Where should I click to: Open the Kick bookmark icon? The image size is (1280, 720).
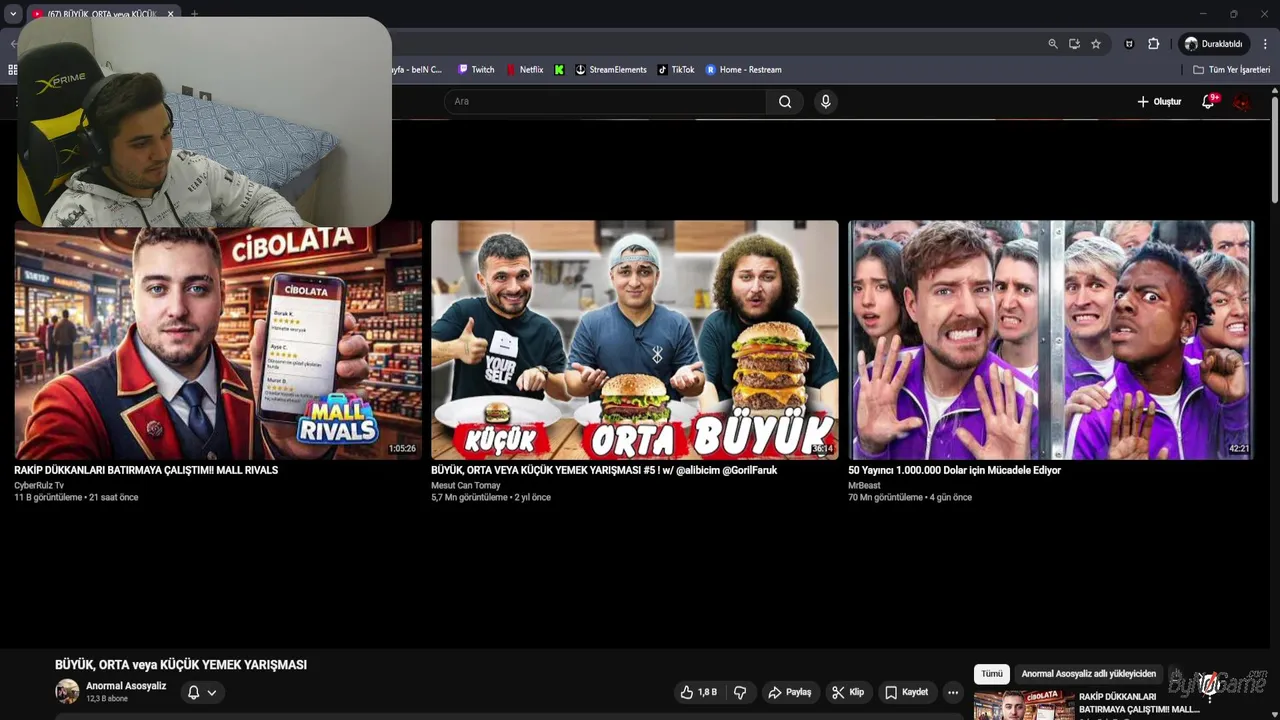559,70
